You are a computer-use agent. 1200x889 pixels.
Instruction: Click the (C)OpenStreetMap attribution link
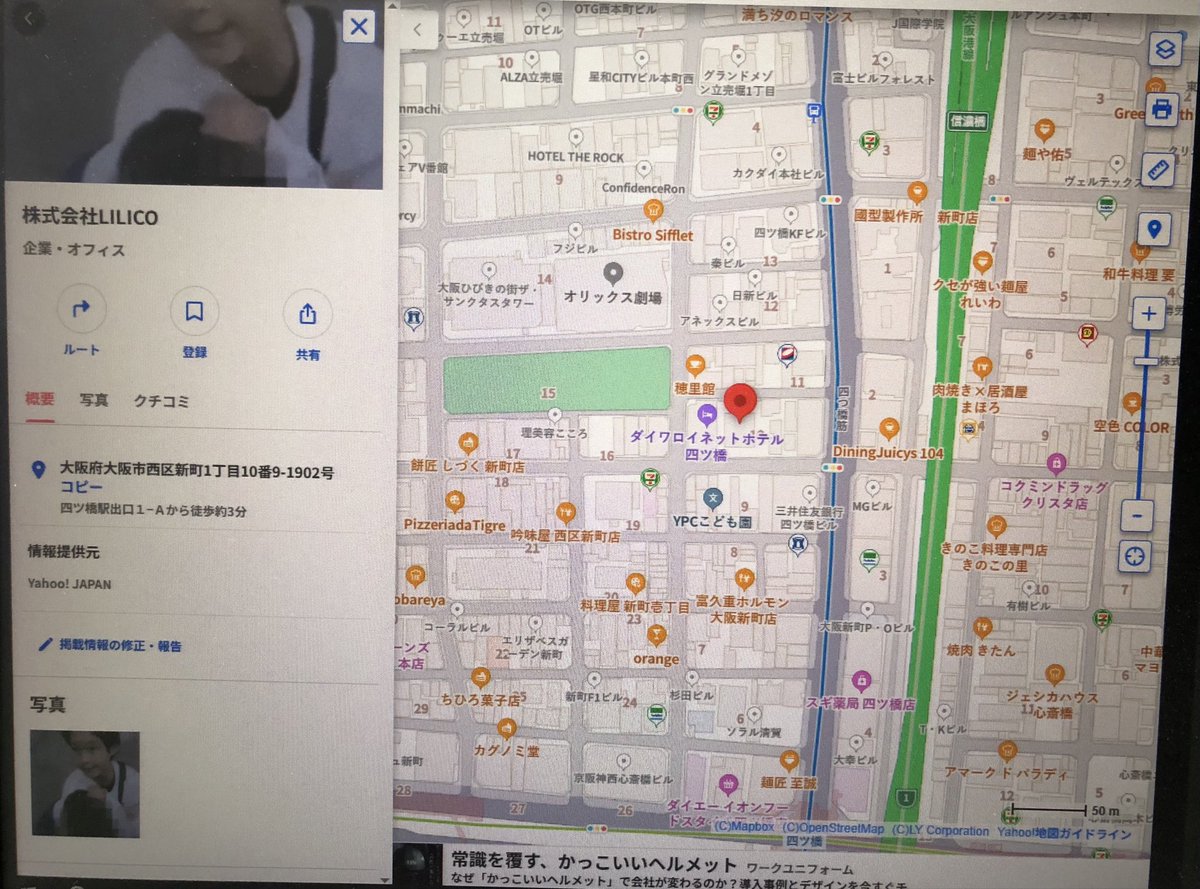point(833,829)
